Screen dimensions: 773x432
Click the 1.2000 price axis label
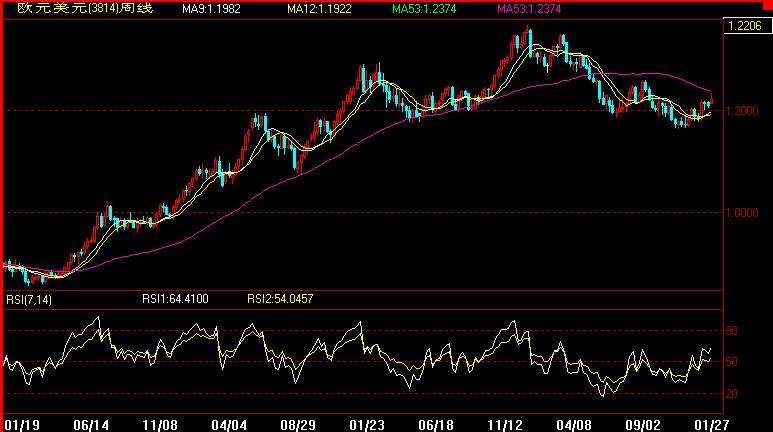[x=742, y=111]
